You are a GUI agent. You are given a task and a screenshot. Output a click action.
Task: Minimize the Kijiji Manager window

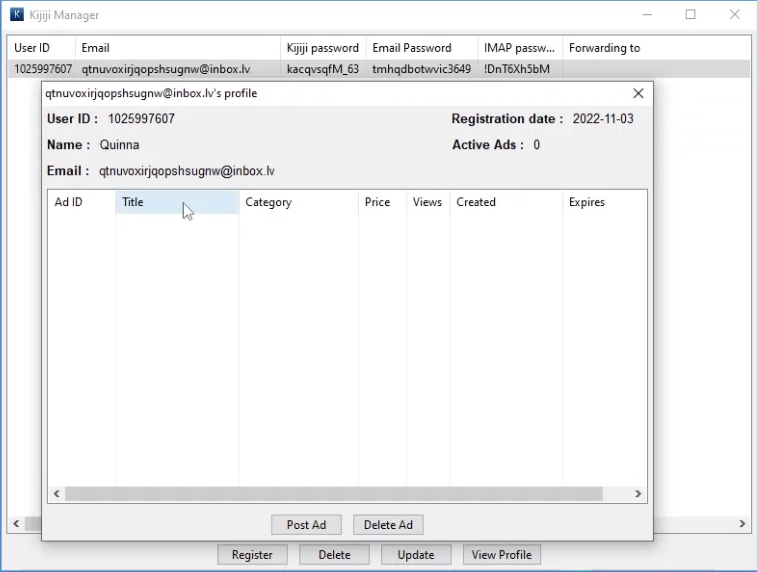pyautogui.click(x=647, y=14)
